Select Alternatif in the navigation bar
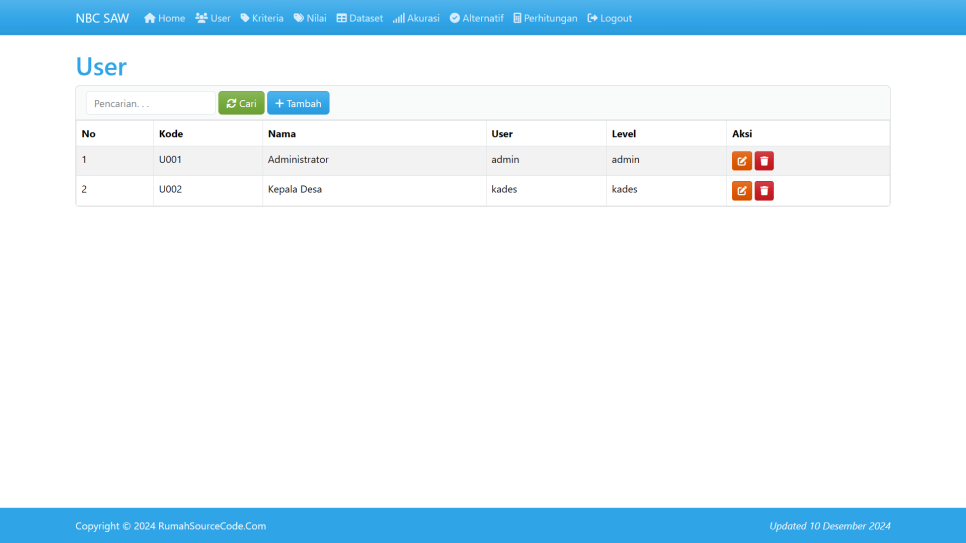This screenshot has width=966, height=543. [476, 18]
